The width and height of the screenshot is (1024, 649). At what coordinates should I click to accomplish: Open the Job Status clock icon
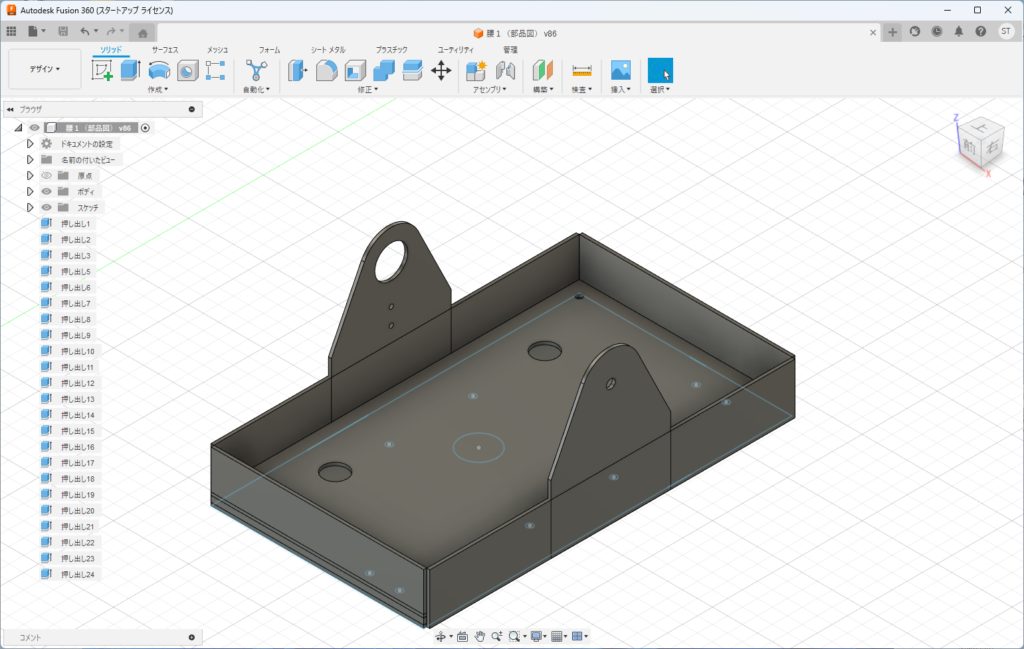(936, 31)
